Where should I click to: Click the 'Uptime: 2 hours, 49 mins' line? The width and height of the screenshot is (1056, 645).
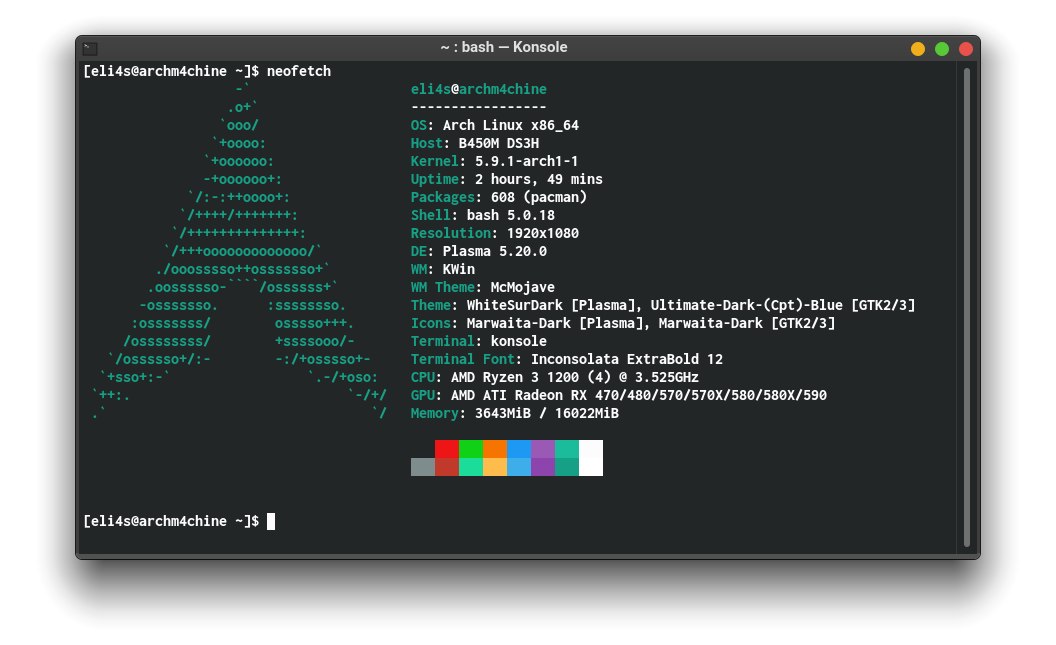click(506, 179)
